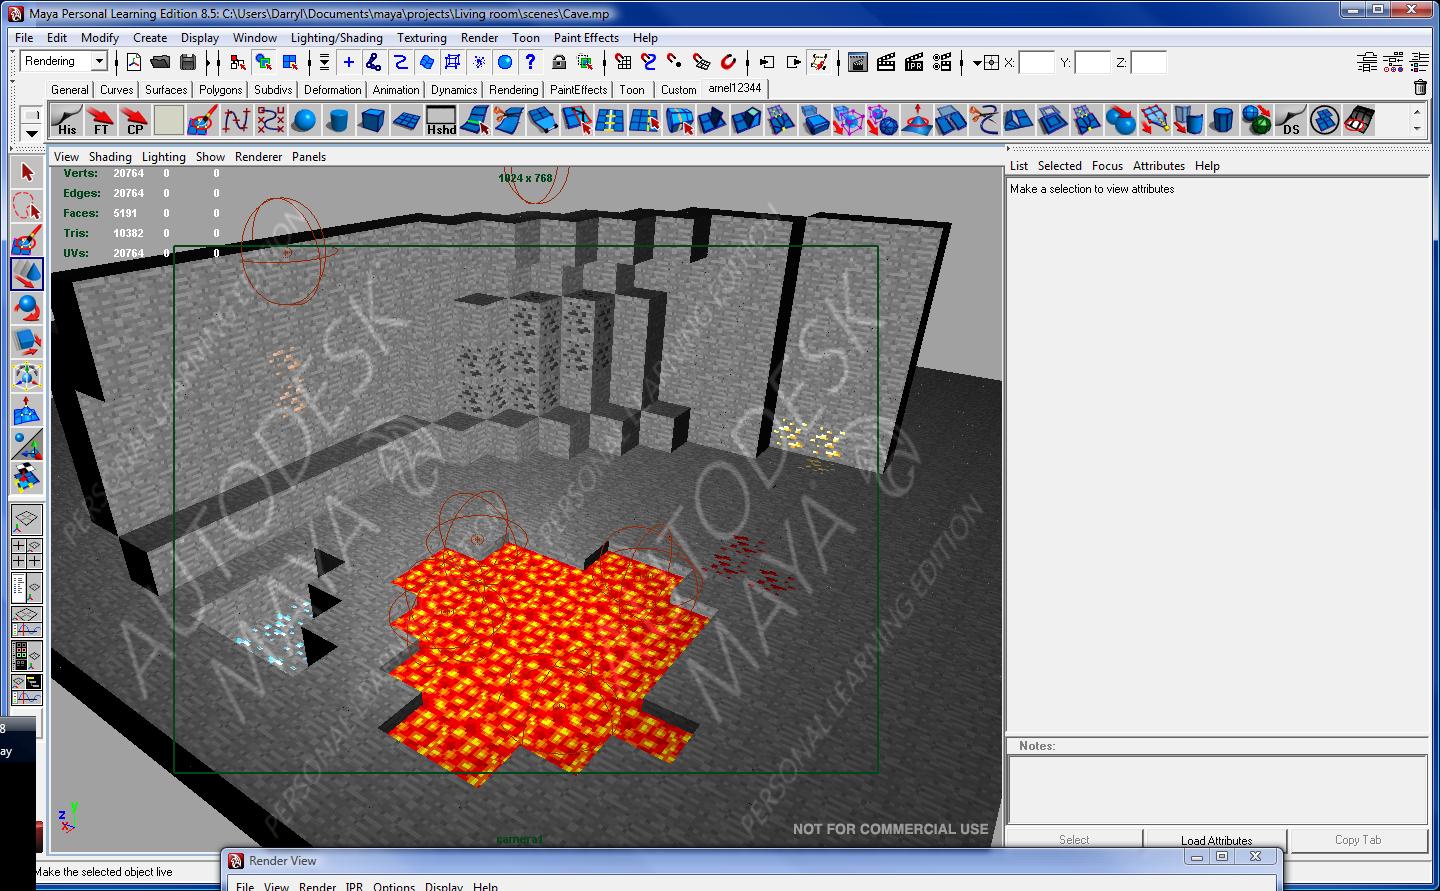The width and height of the screenshot is (1440, 891).
Task: Click the Show Manipulator tool
Action: [x=27, y=444]
